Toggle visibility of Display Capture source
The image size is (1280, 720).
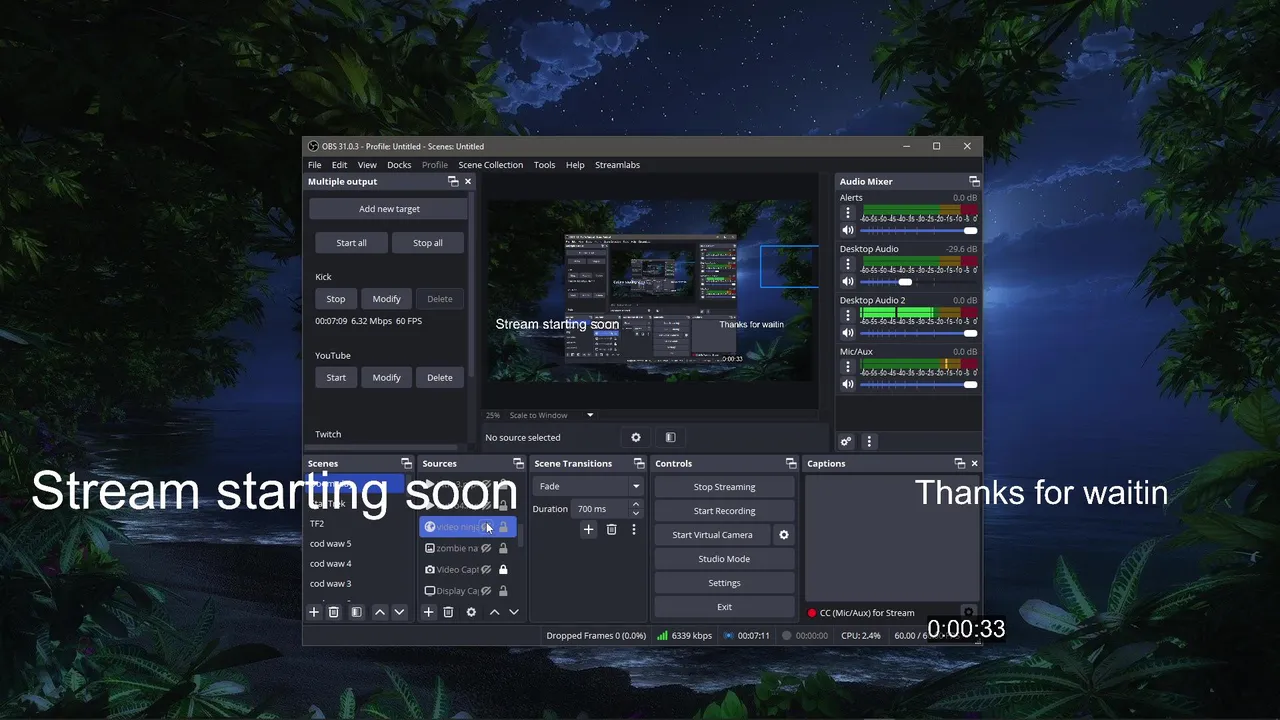[486, 591]
